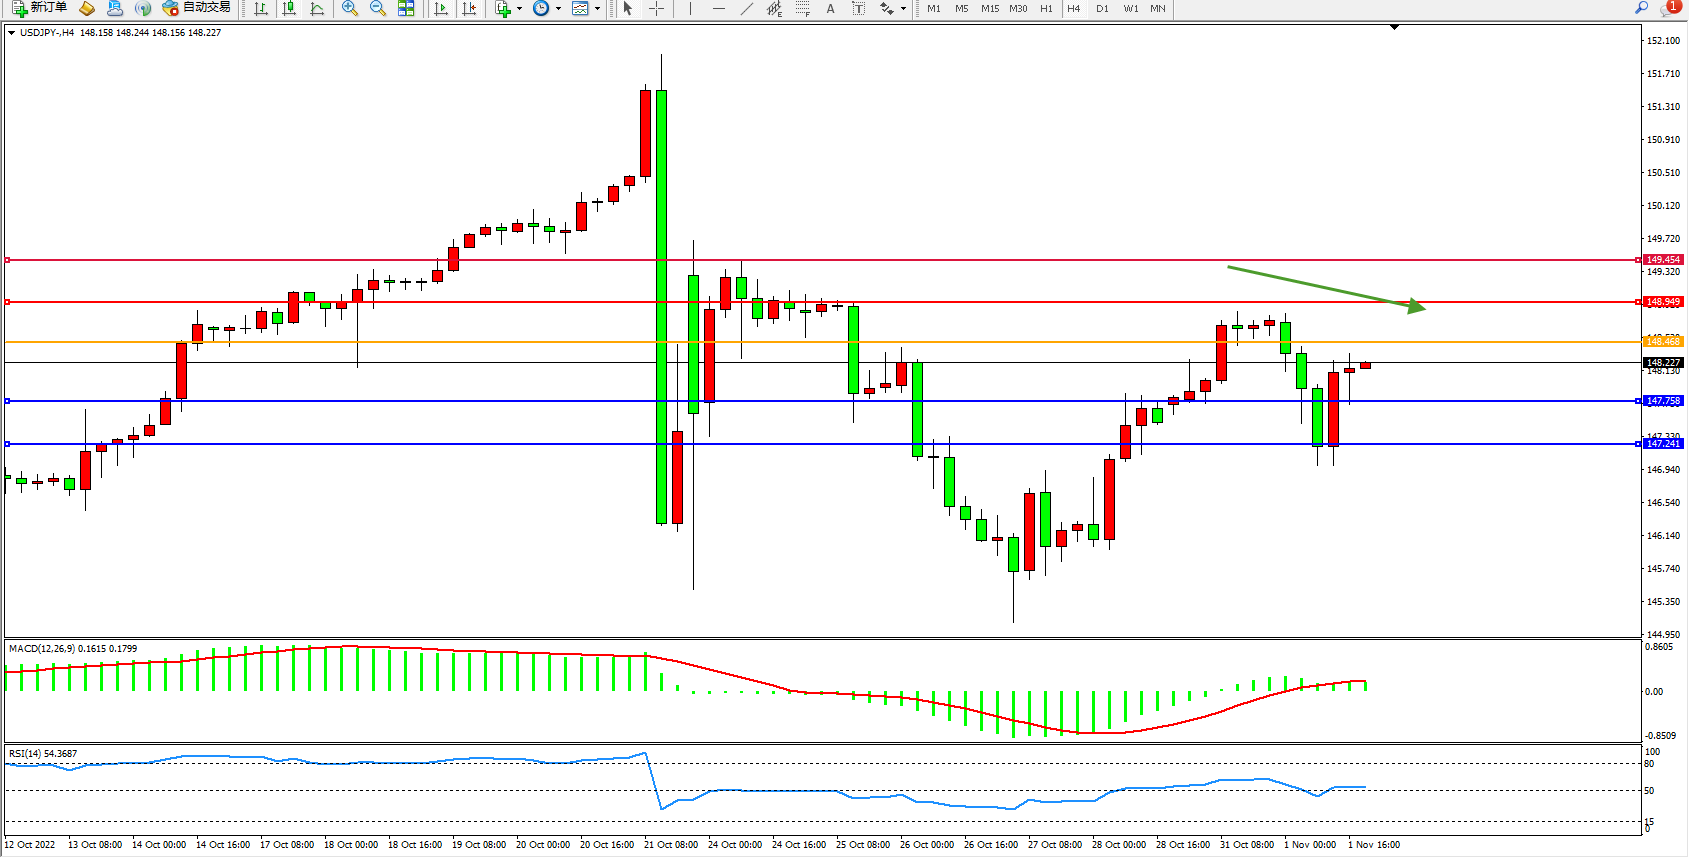The width and height of the screenshot is (1689, 858).
Task: Click the chart shift triangle marker at top
Action: click(1394, 28)
